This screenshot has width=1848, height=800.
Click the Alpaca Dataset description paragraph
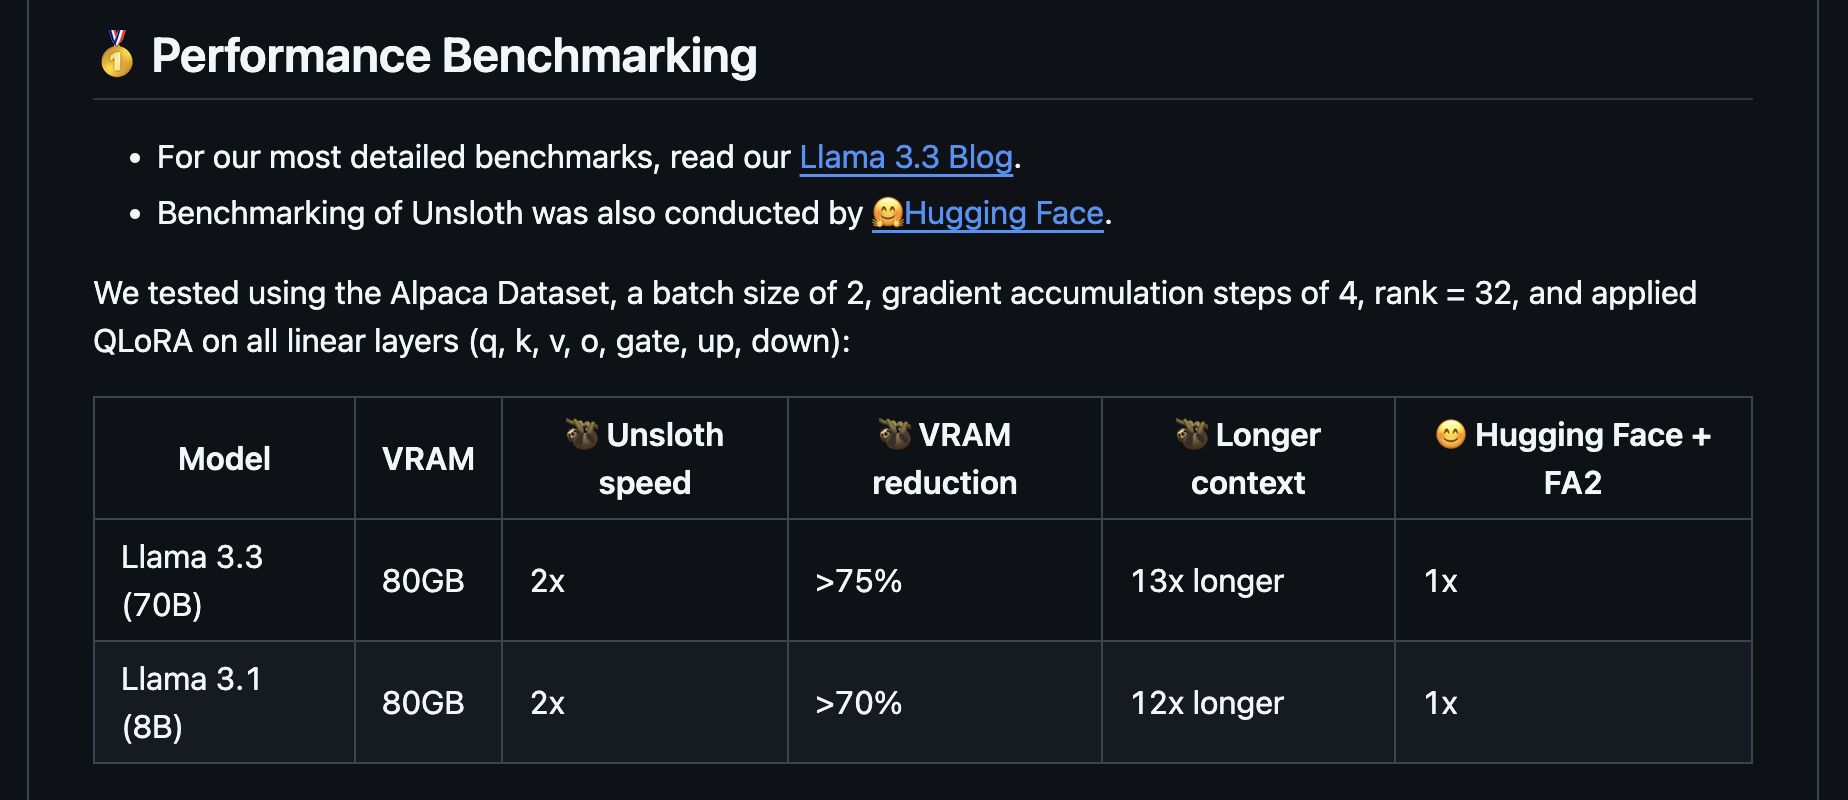[895, 317]
